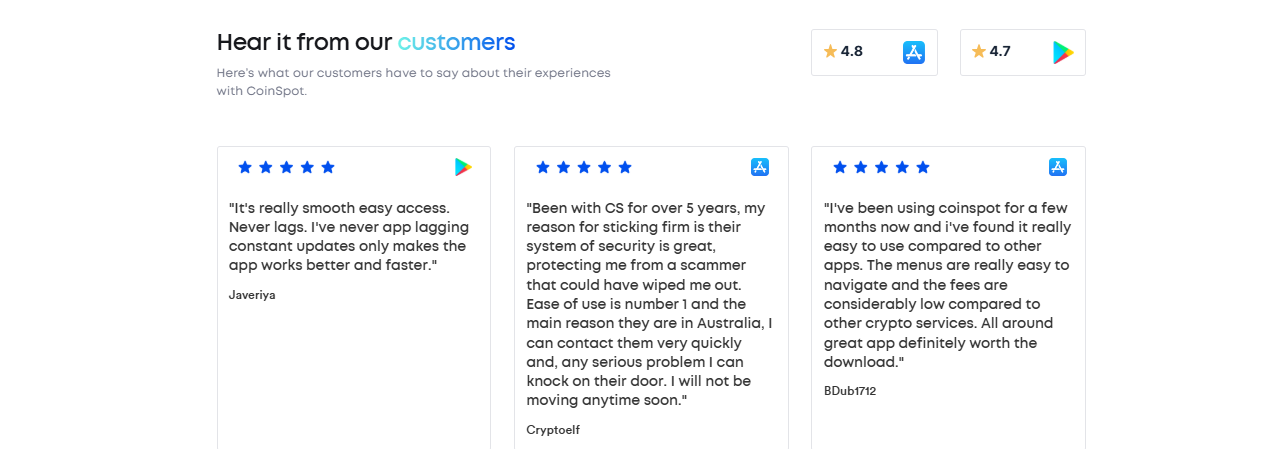
Task: Click the gold star next to 4.8
Action: pyautogui.click(x=830, y=51)
